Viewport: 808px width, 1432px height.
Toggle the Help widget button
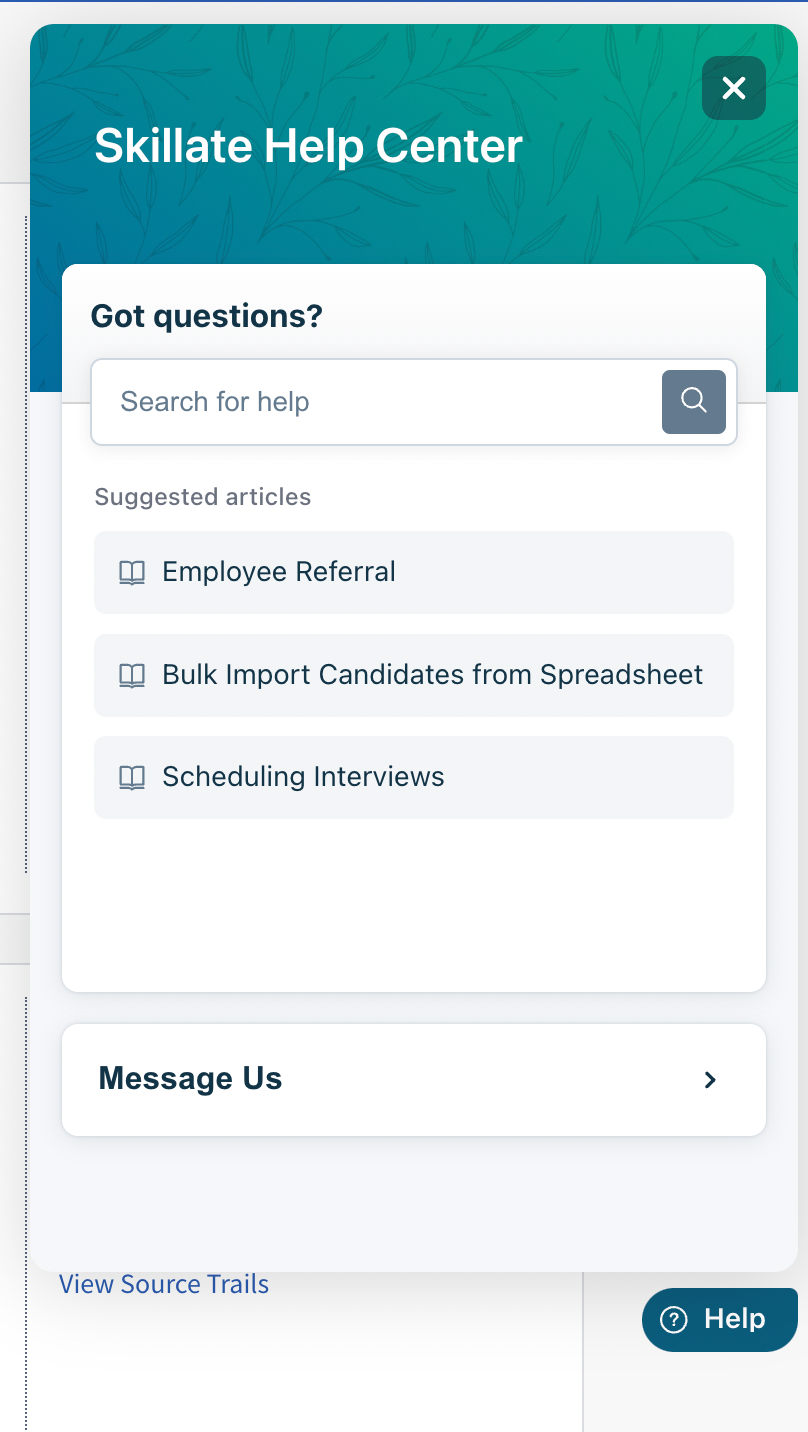(720, 1320)
